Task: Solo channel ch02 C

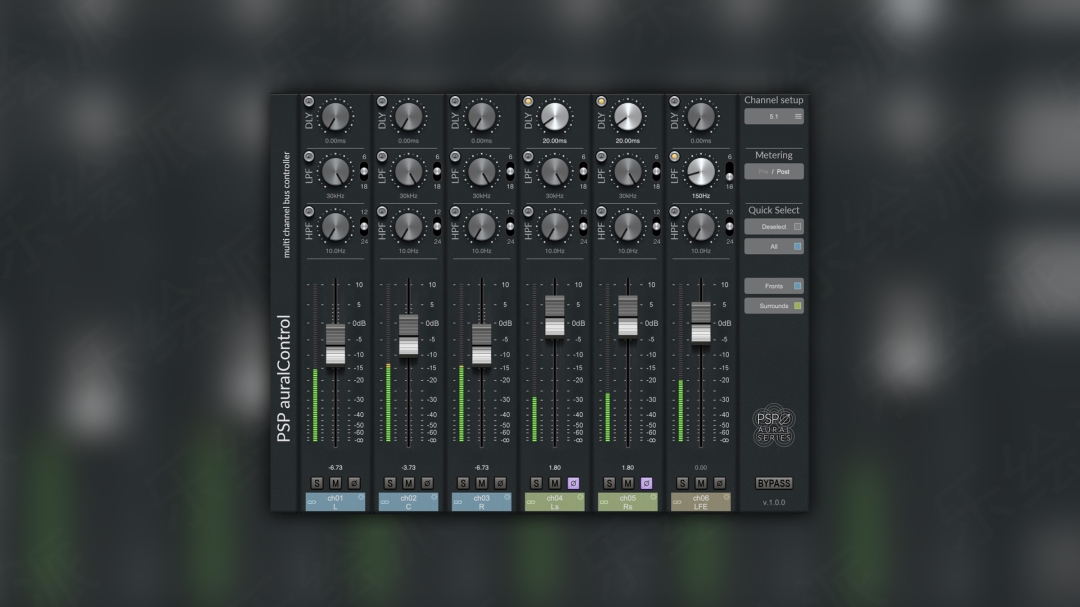Action: 390,483
